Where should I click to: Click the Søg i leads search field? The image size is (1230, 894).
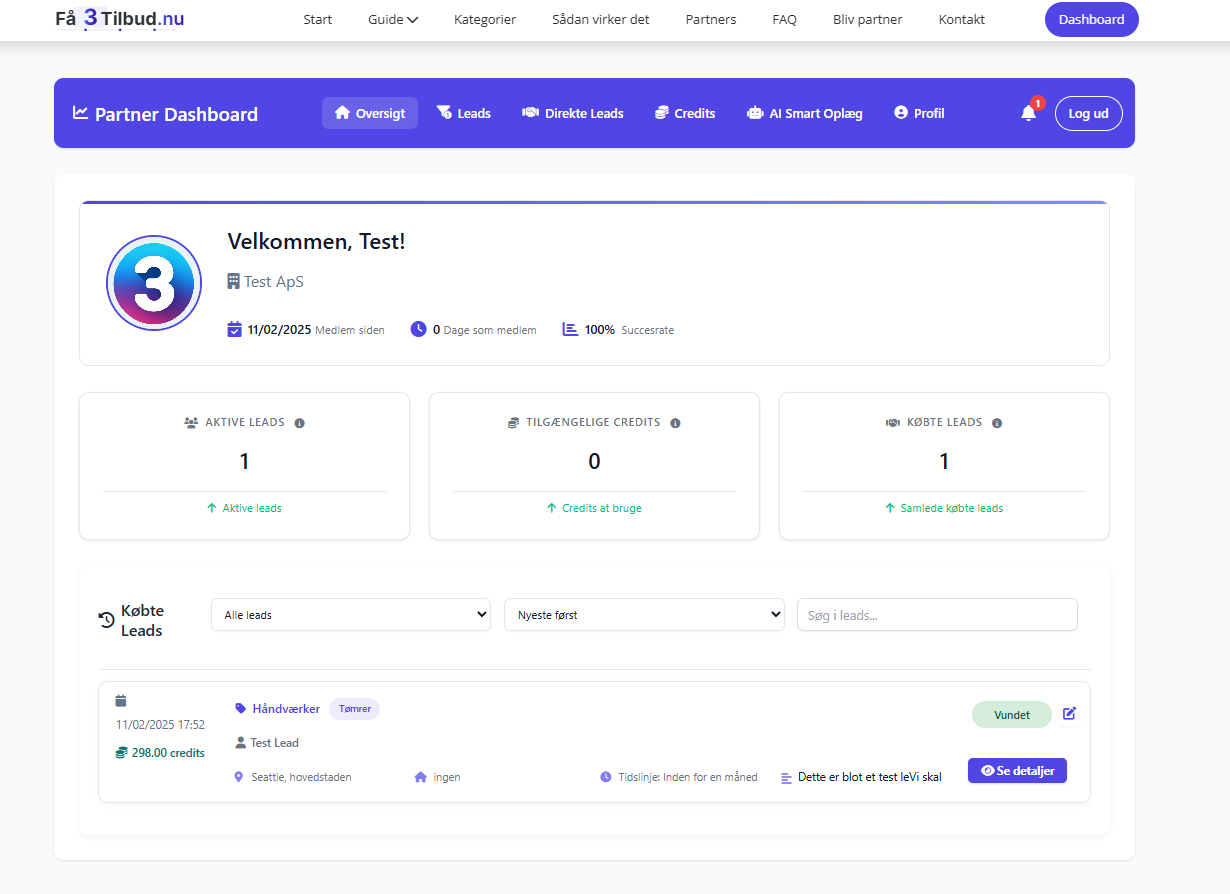[936, 615]
